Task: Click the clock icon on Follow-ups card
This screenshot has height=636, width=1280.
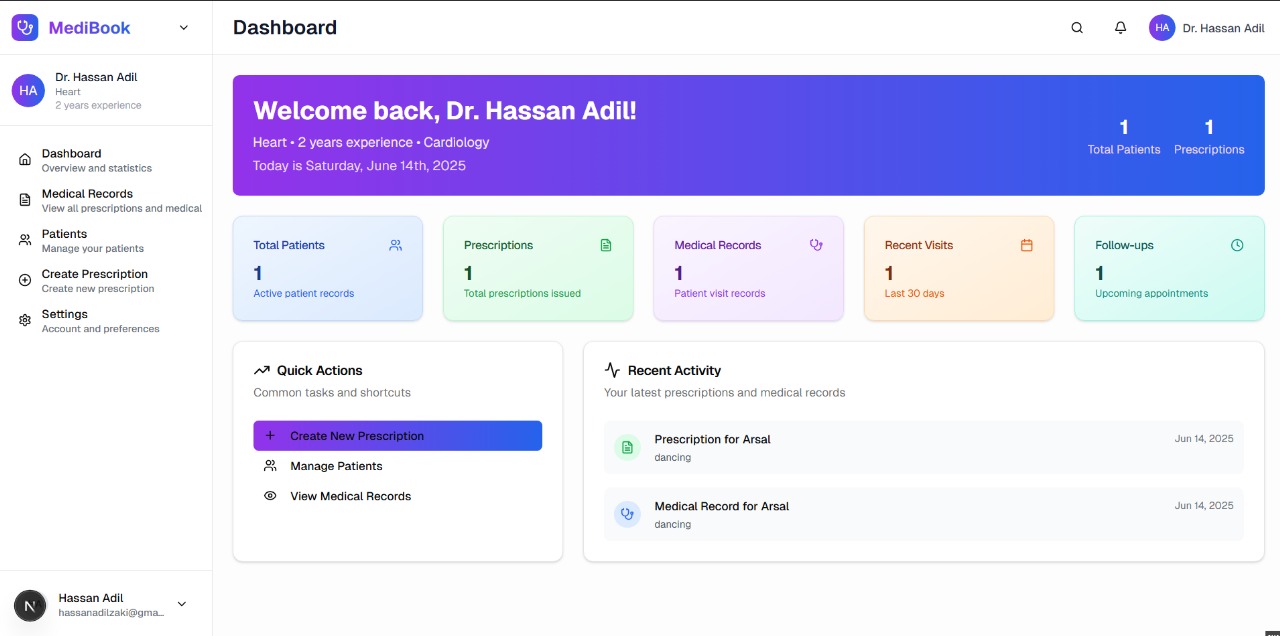Action: click(x=1237, y=245)
